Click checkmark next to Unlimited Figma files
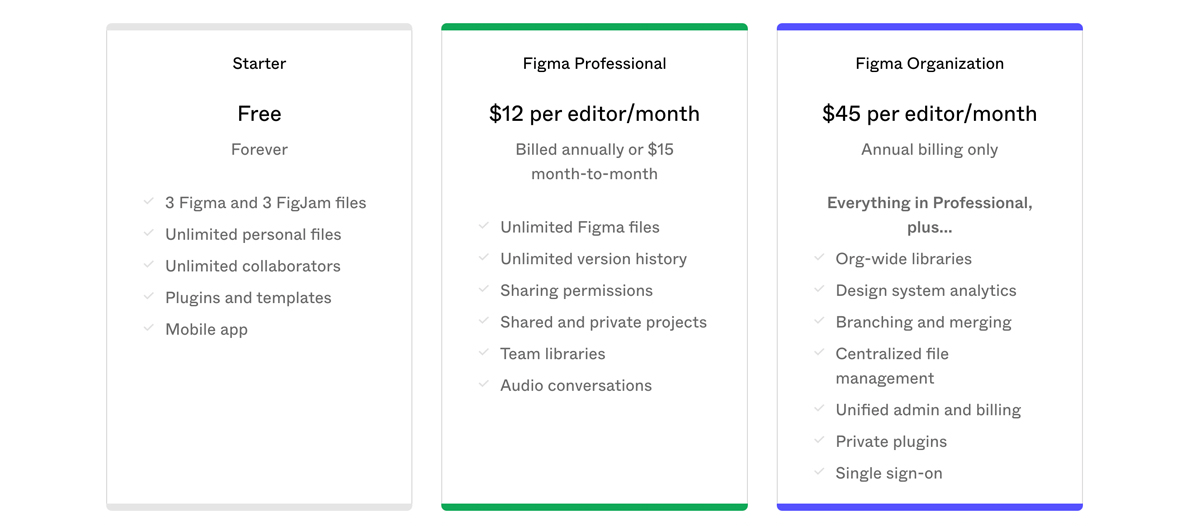The height and width of the screenshot is (530, 1200). coord(483,226)
